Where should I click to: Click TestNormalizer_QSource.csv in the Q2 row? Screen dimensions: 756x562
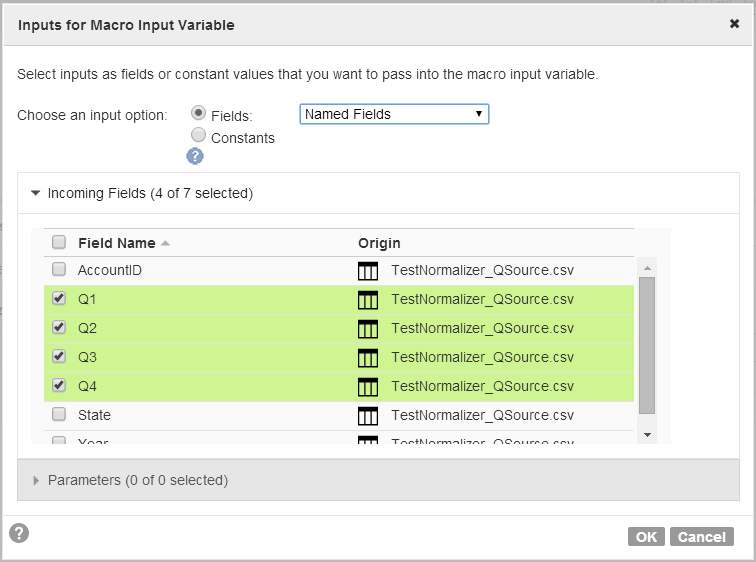(483, 328)
